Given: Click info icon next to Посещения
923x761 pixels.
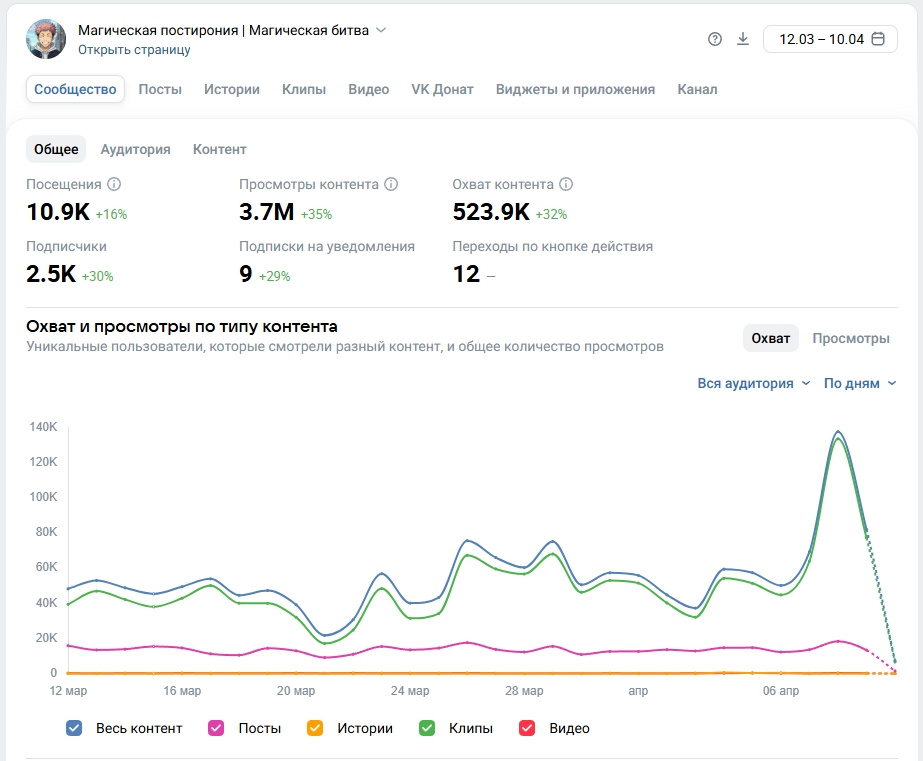Looking at the screenshot, I should [x=114, y=185].
